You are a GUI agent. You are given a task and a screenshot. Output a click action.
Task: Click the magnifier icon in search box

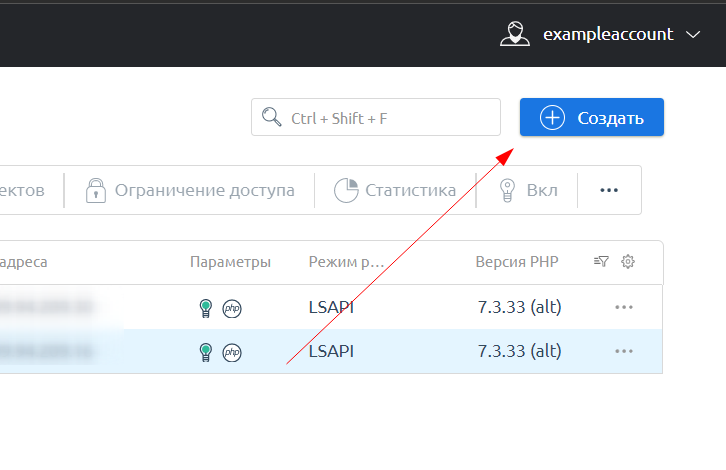click(x=270, y=117)
